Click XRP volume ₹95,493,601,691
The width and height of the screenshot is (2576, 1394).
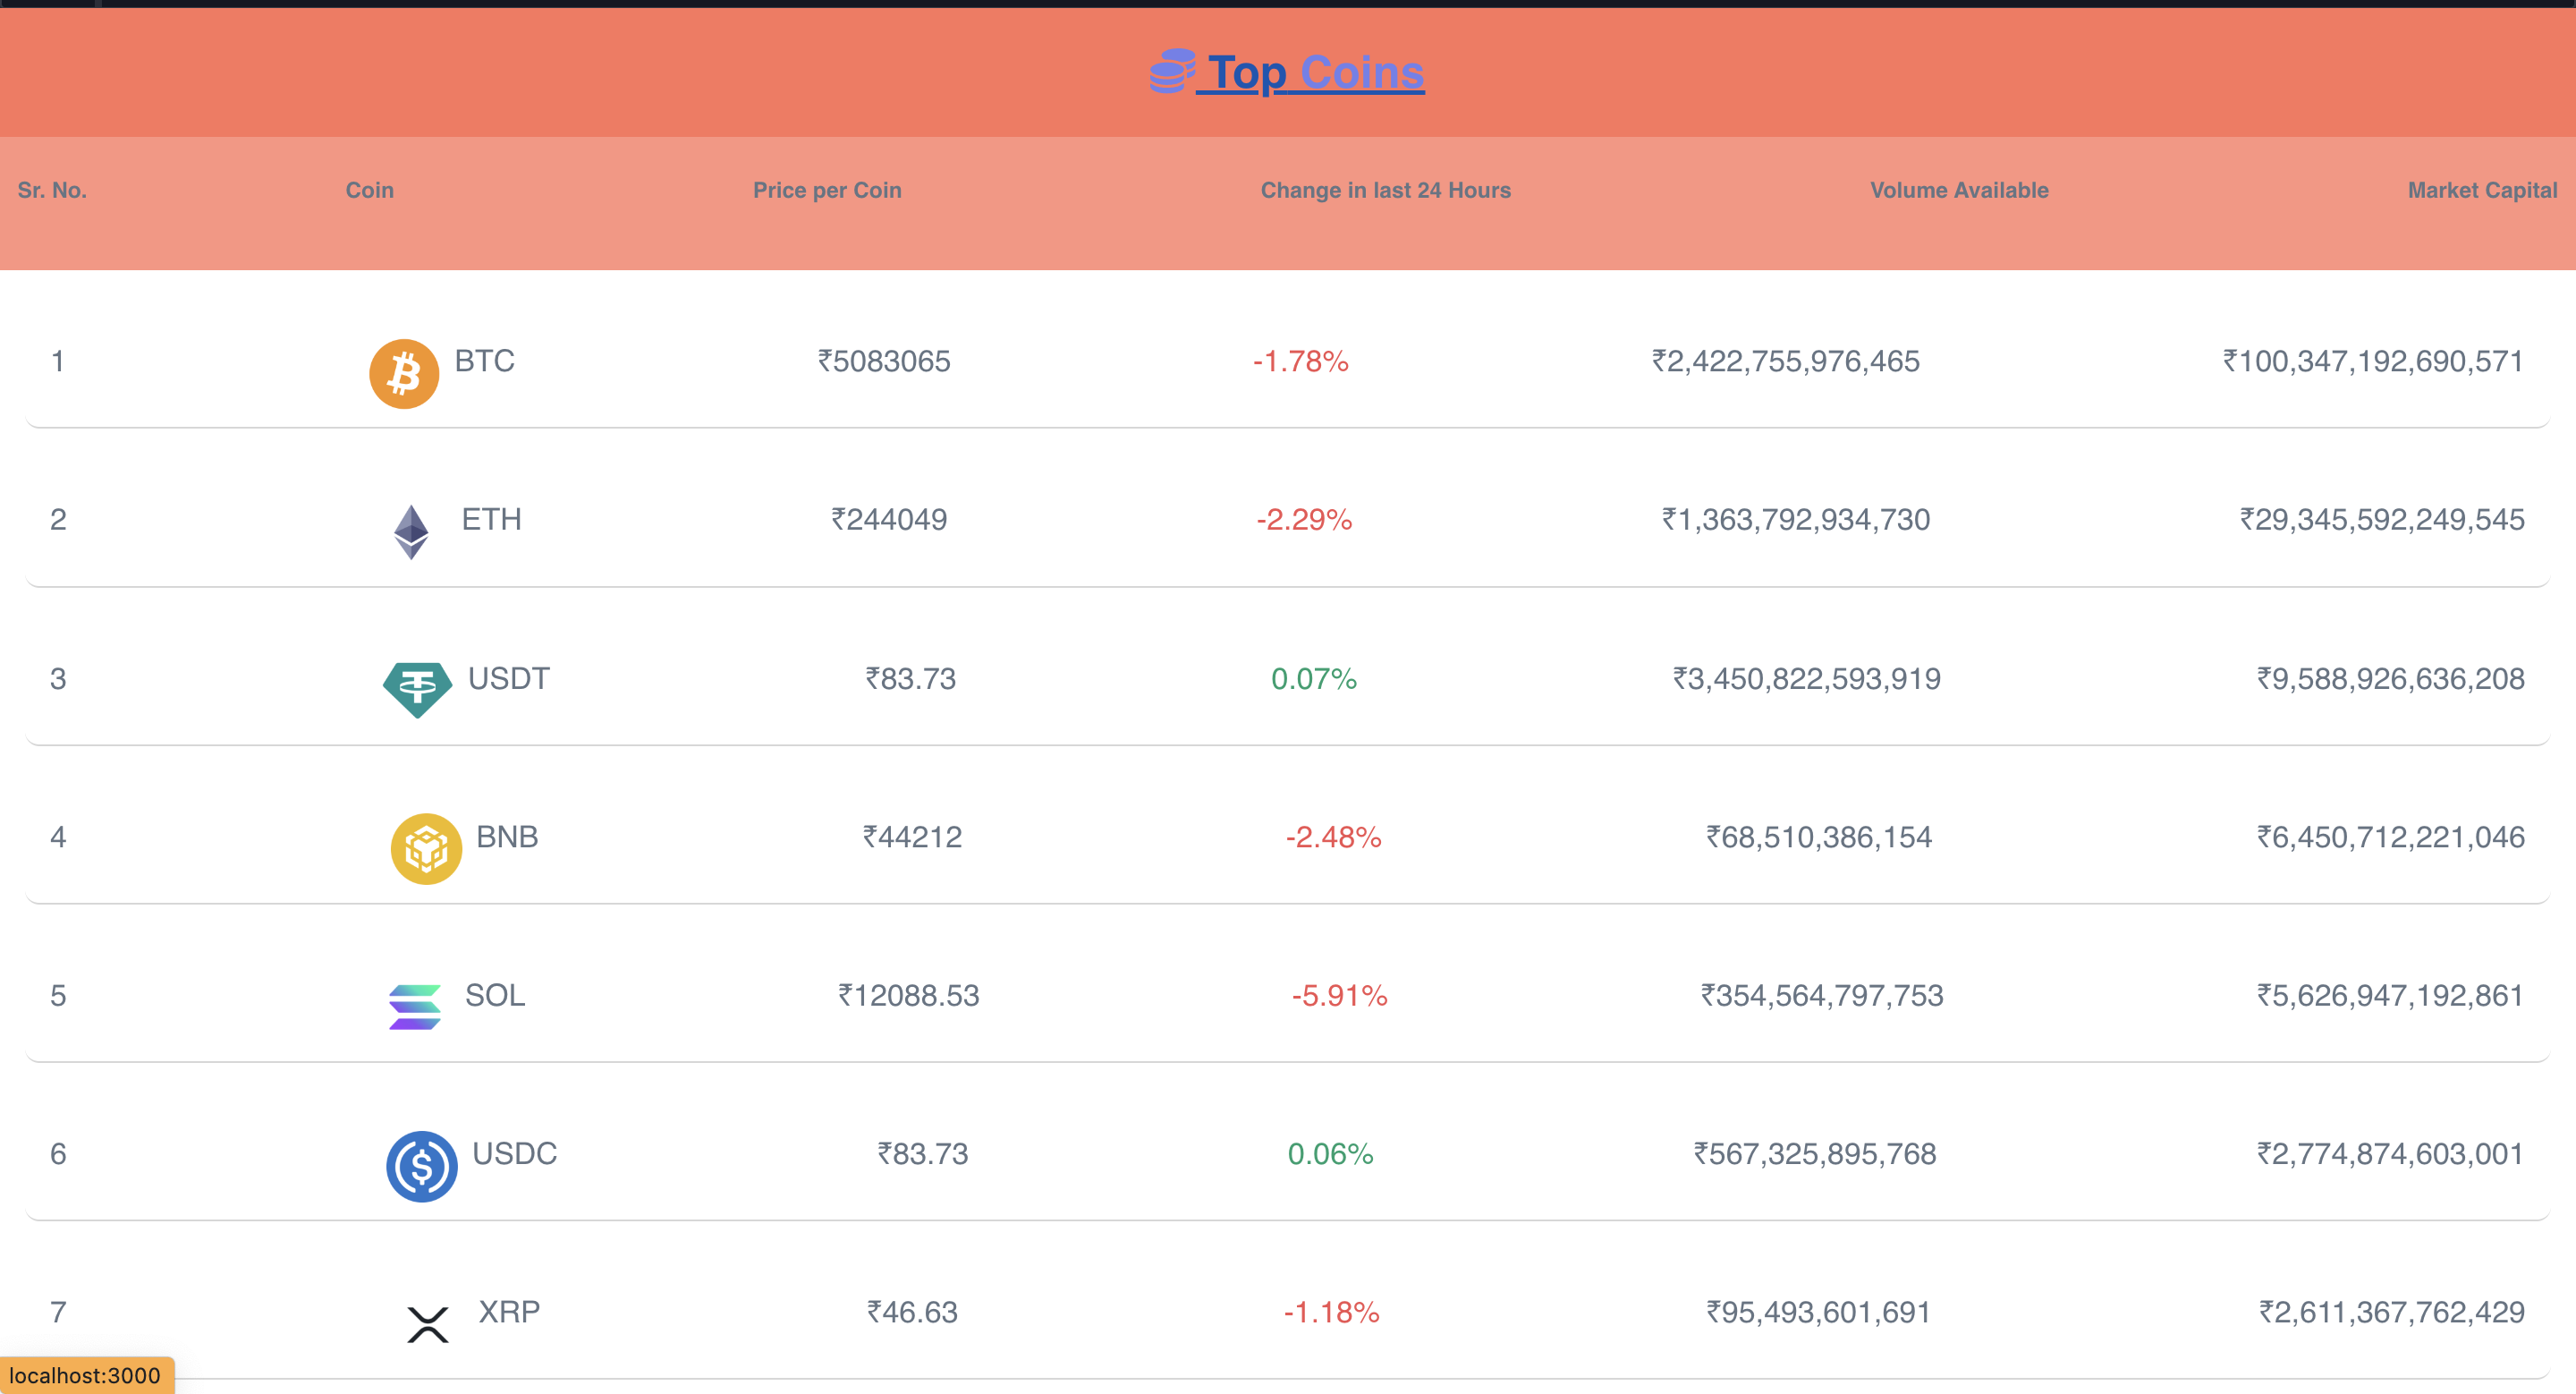pos(1818,1311)
